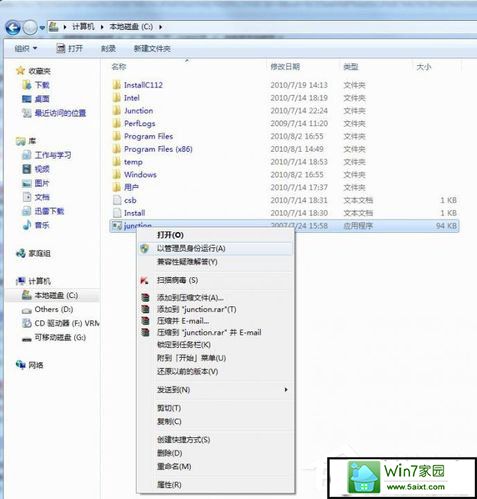Select 本地磁盘 (C:) breadcrumb in address bar

pyautogui.click(x=131, y=27)
